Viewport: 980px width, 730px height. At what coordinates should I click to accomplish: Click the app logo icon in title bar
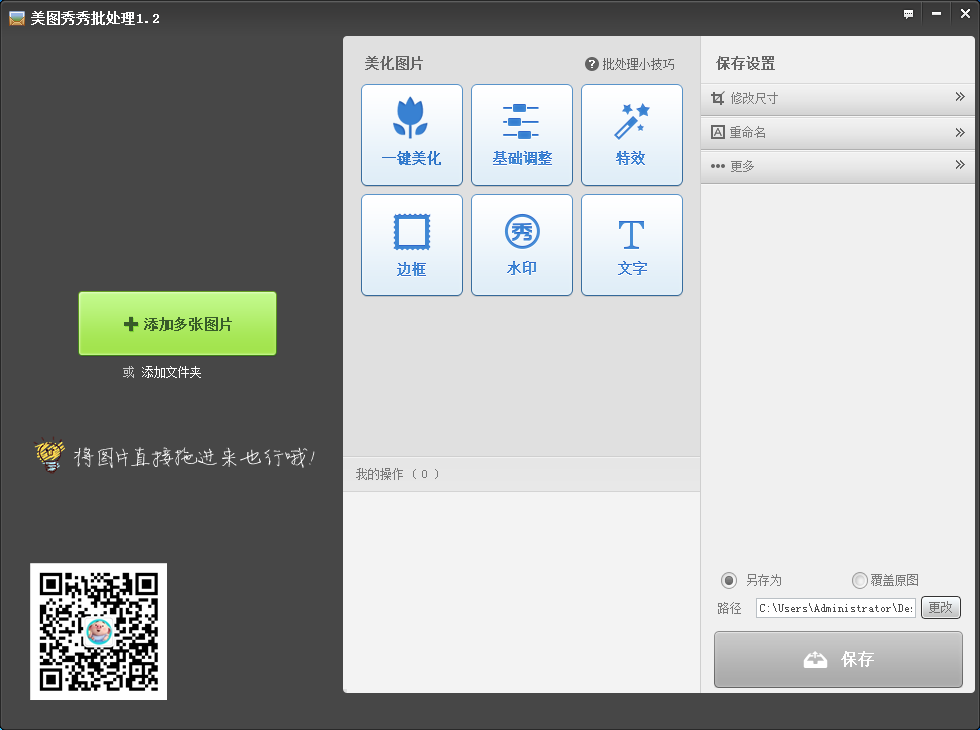[17, 18]
